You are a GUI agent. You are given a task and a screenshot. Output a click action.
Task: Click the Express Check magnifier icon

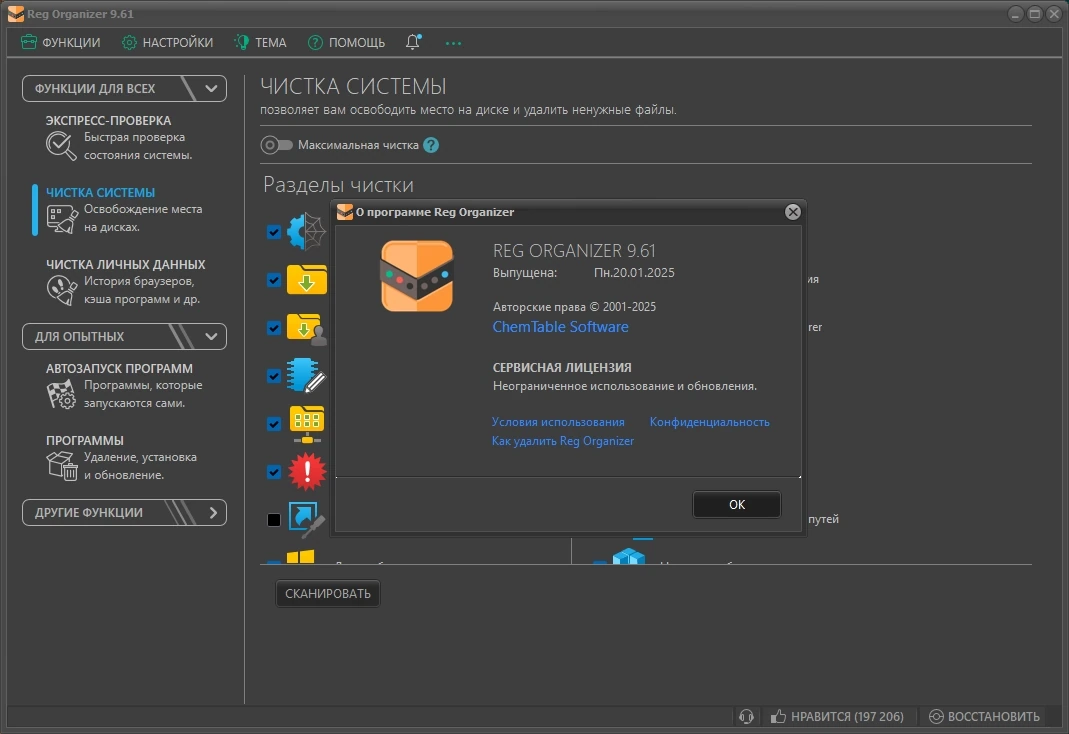point(61,146)
